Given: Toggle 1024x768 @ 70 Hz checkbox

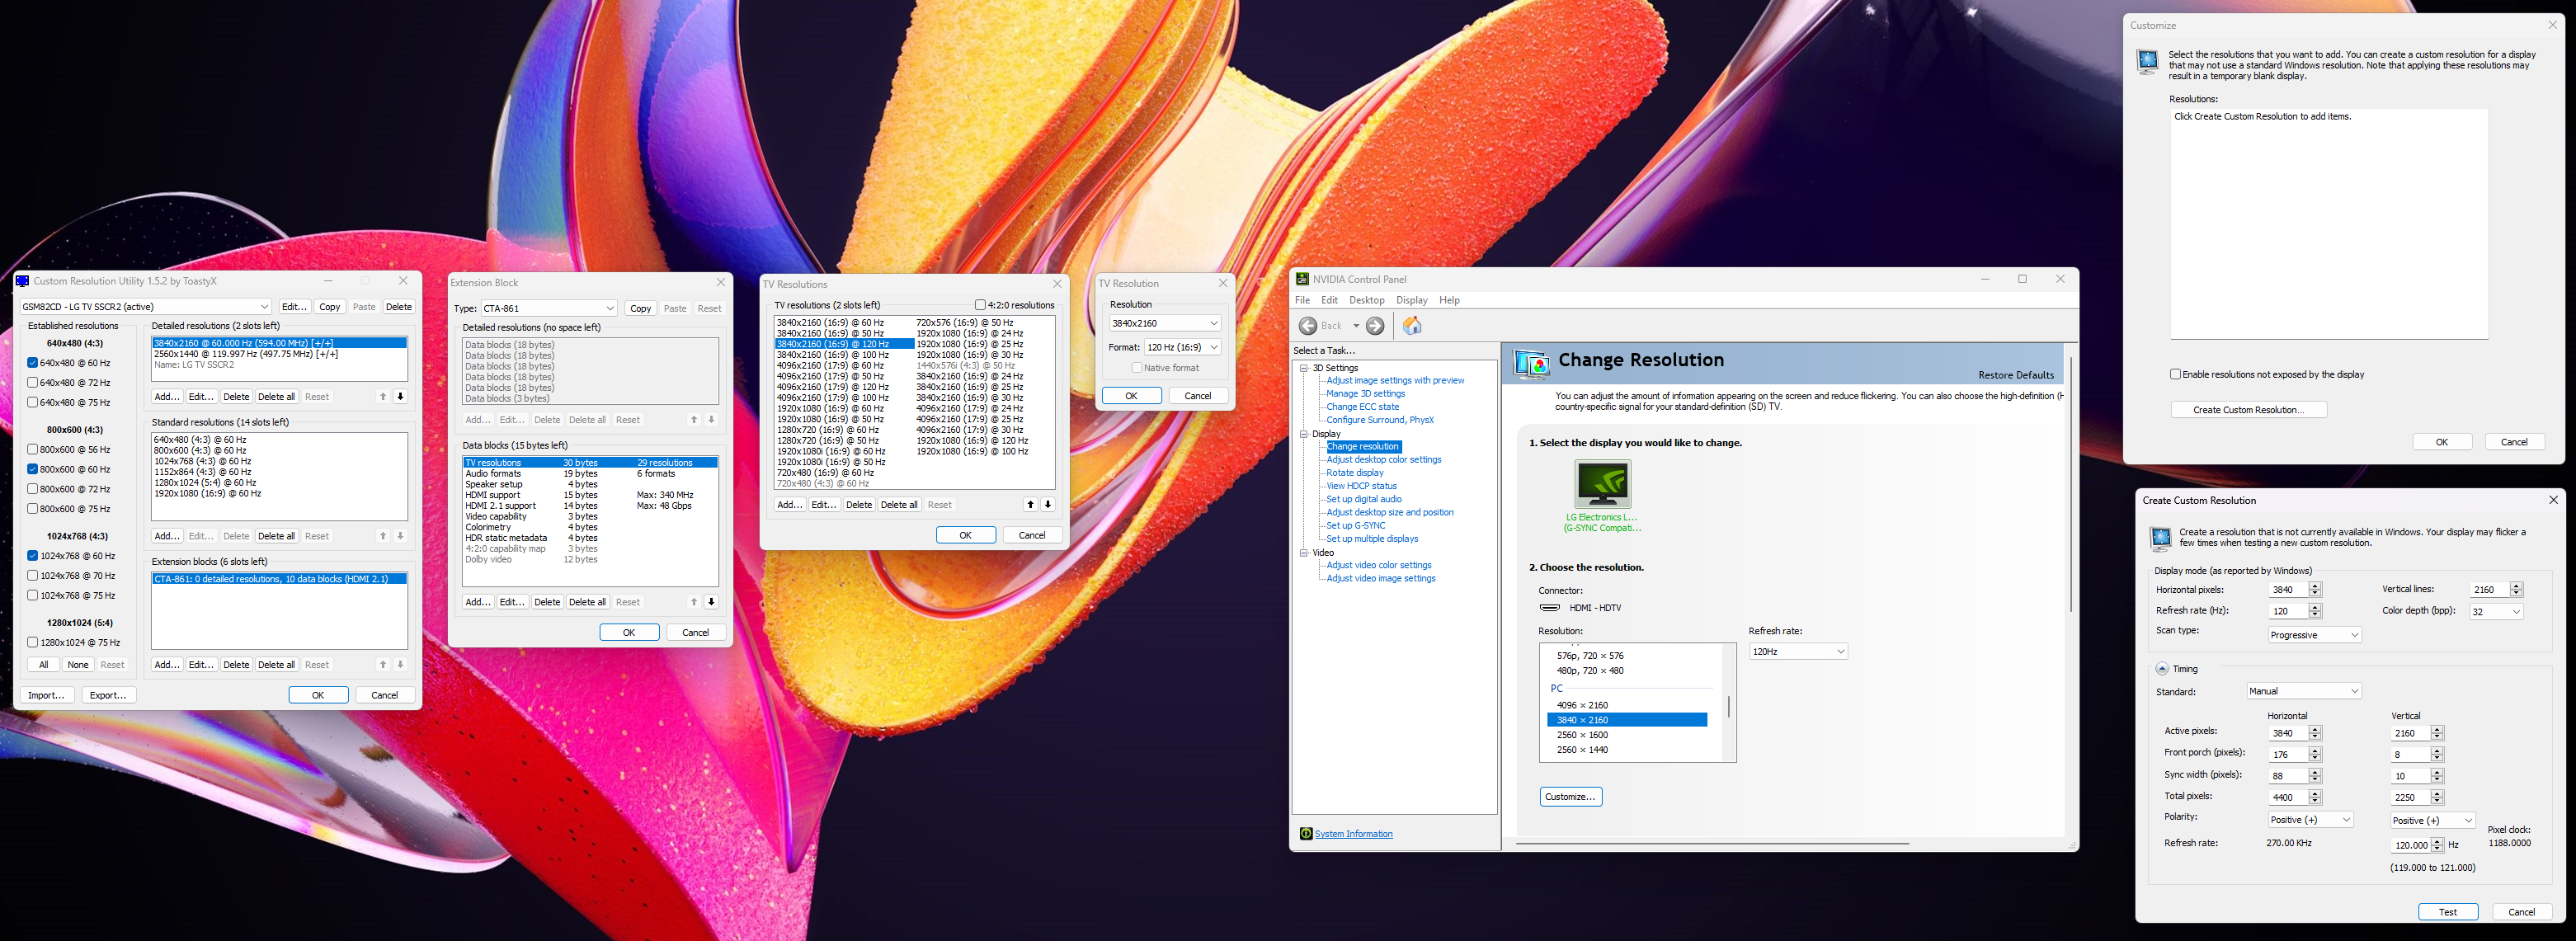Looking at the screenshot, I should pyautogui.click(x=33, y=576).
